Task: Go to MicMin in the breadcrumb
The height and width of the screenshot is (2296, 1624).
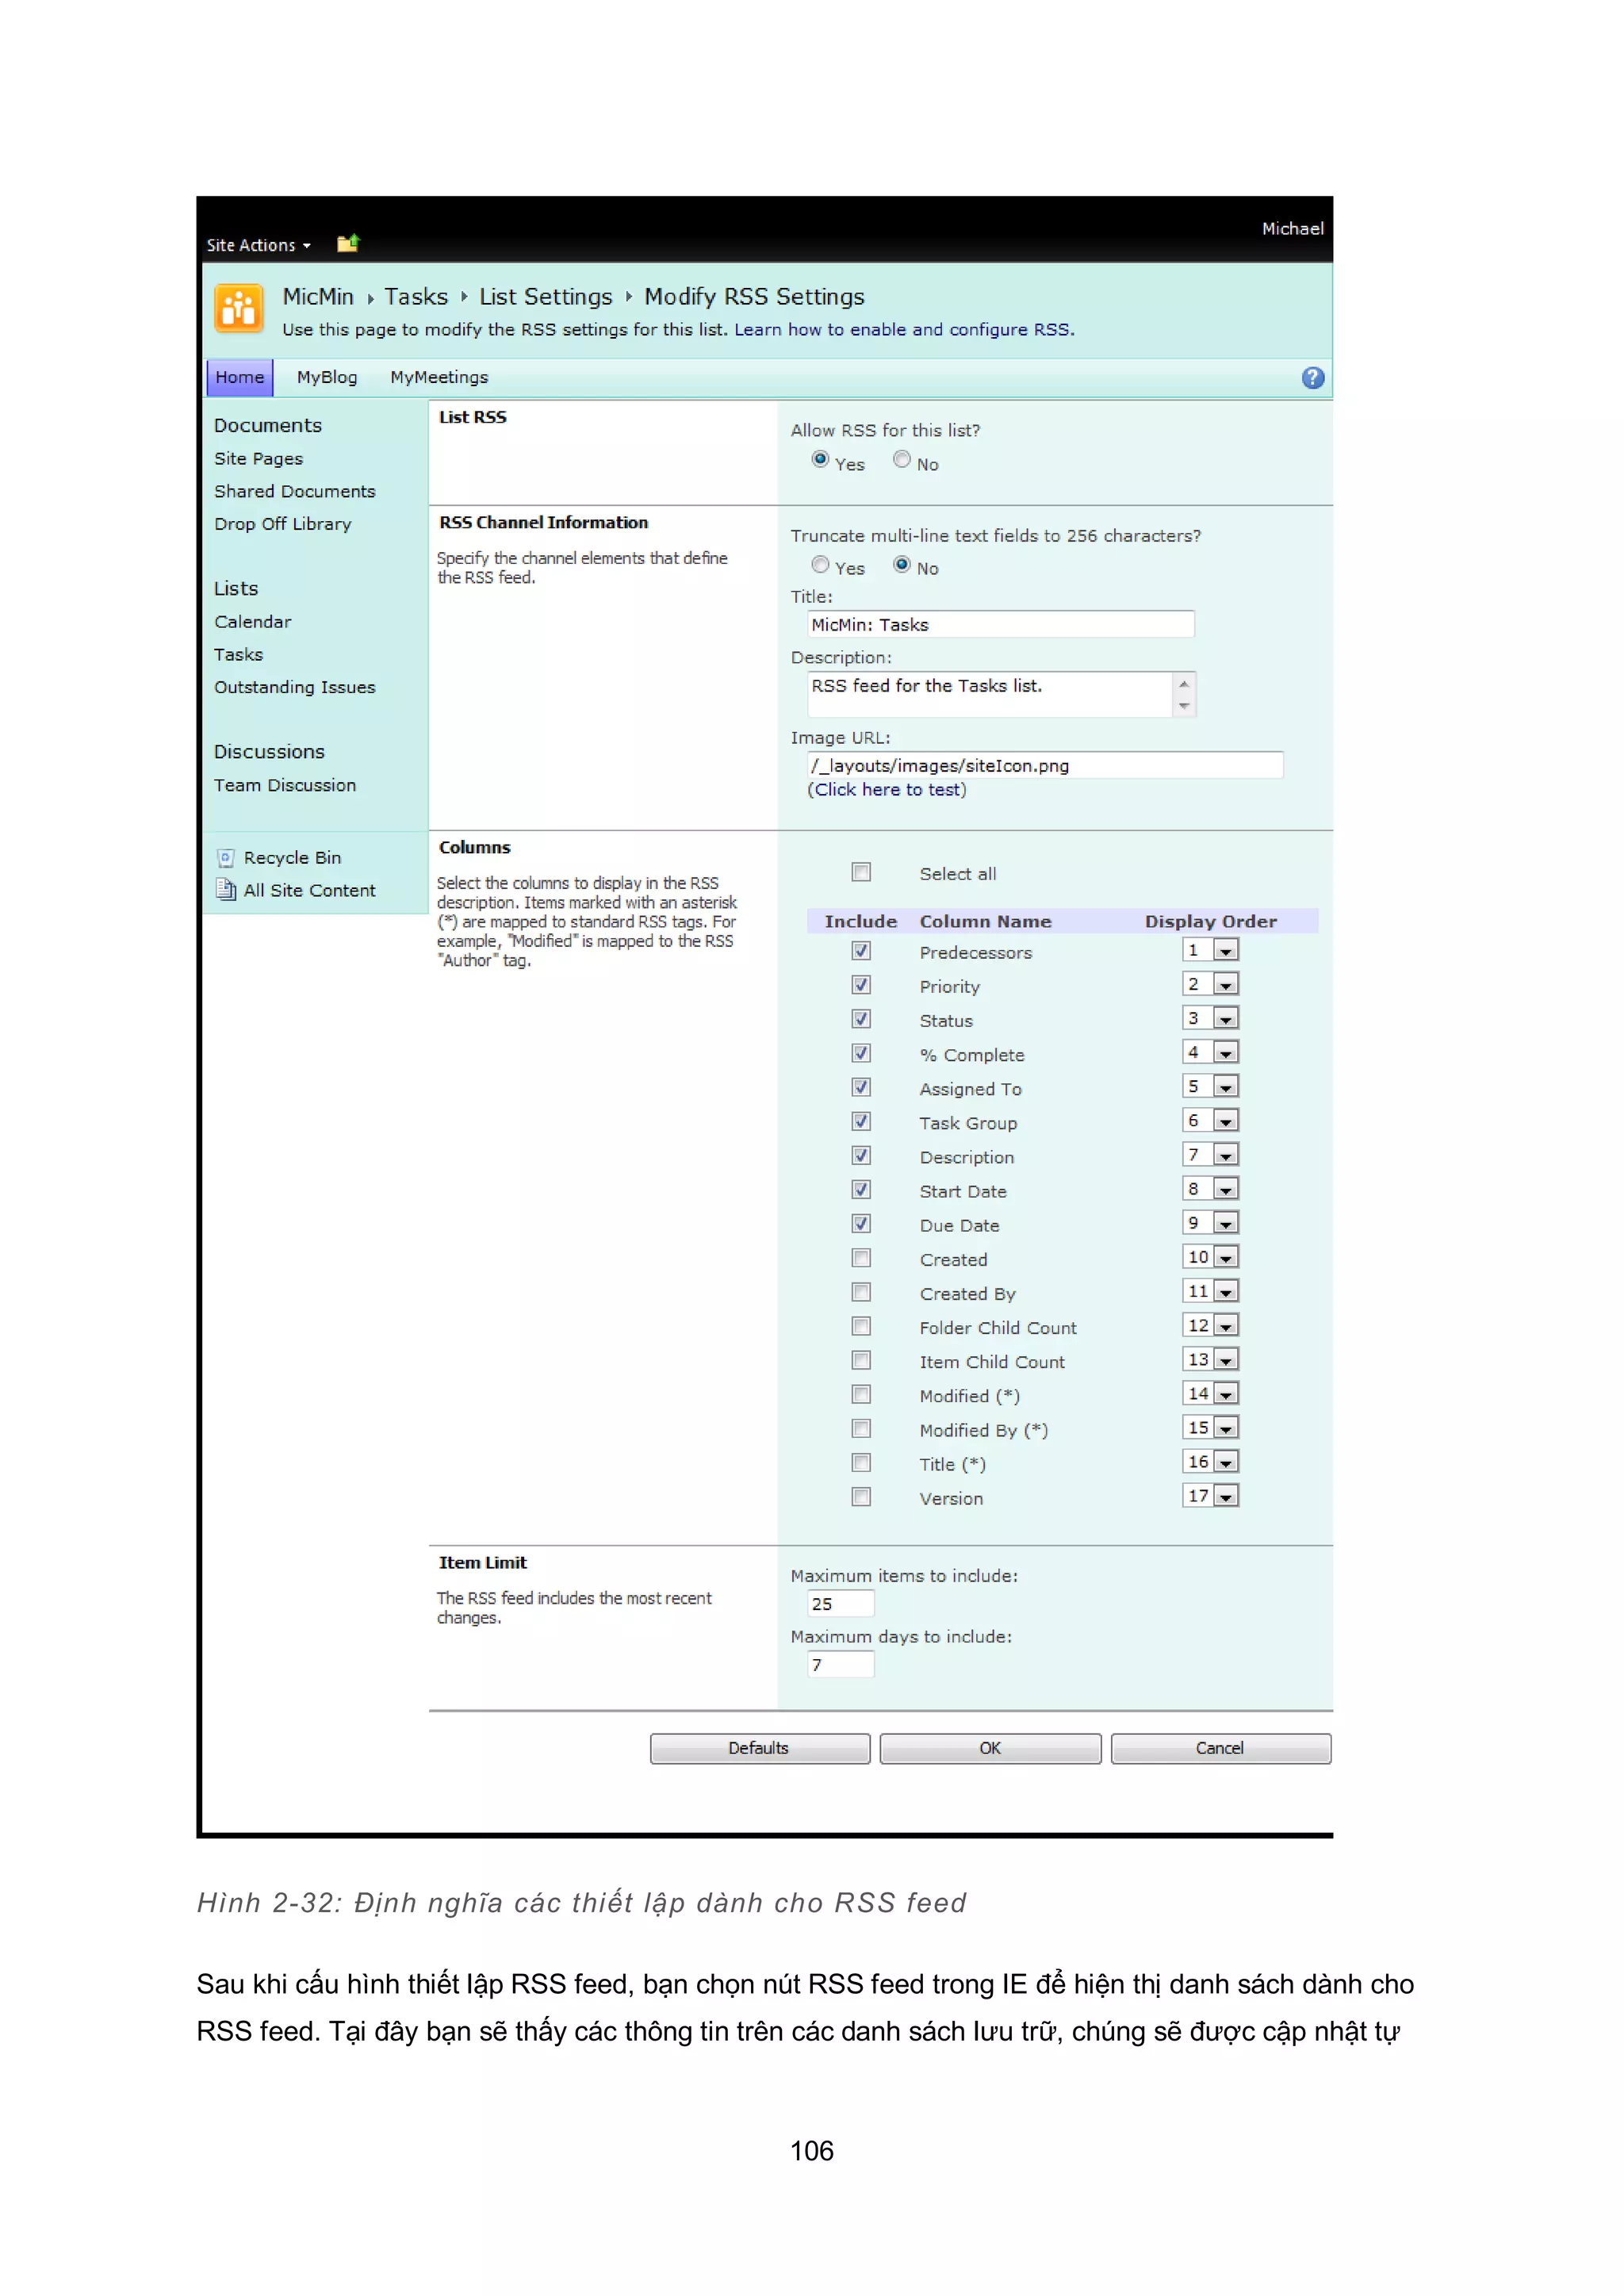Action: (x=318, y=297)
